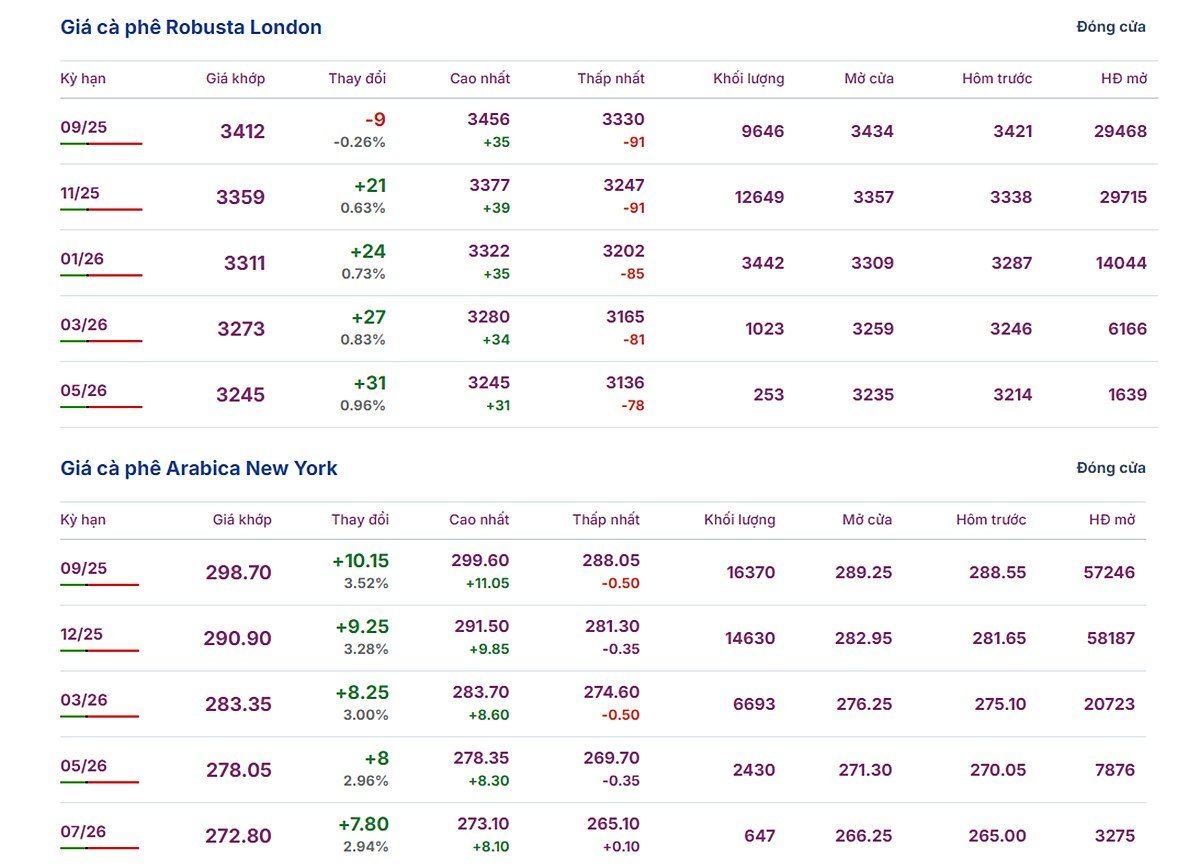Select the 01/26 Robusta contract term

82,259
